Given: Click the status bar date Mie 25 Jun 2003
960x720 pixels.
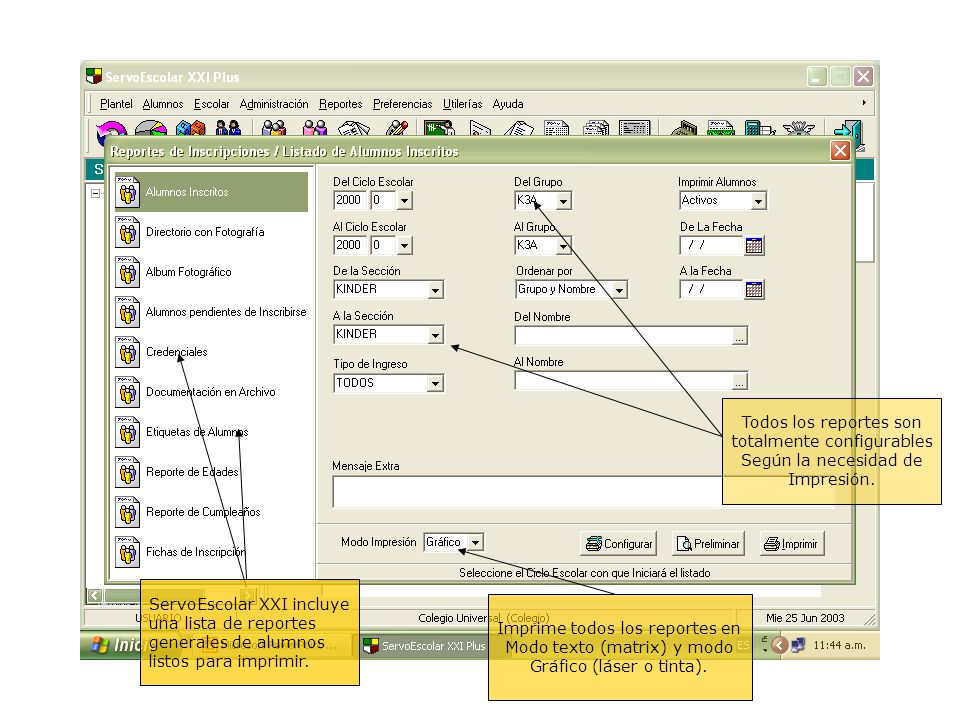Looking at the screenshot, I should coord(804,618).
